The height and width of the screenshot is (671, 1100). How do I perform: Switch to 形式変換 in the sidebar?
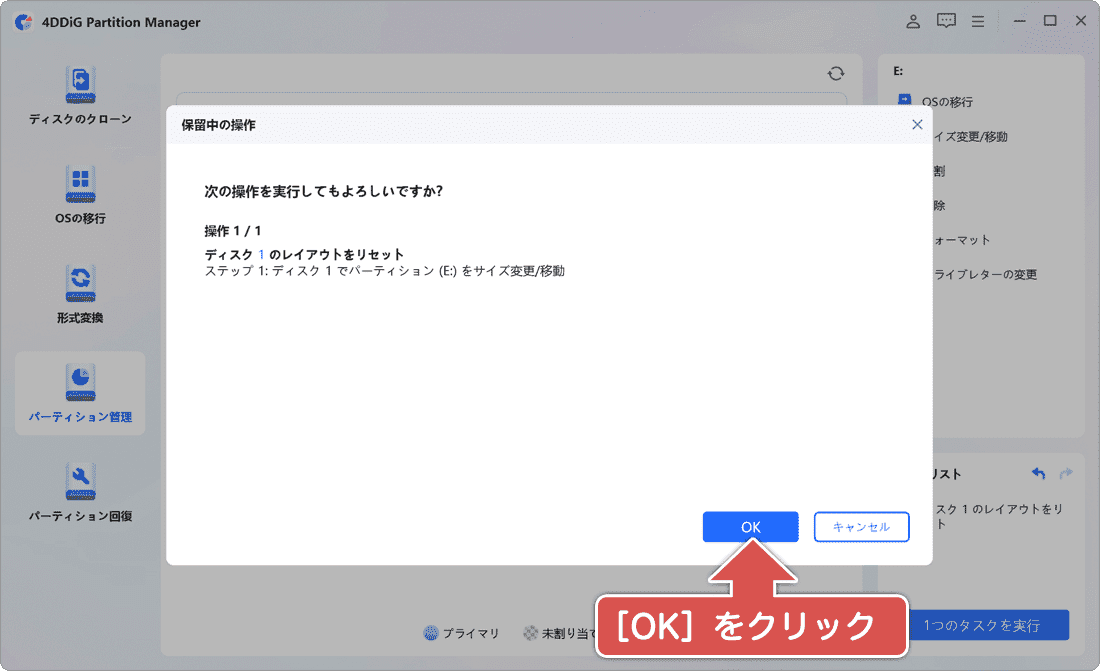[80, 293]
